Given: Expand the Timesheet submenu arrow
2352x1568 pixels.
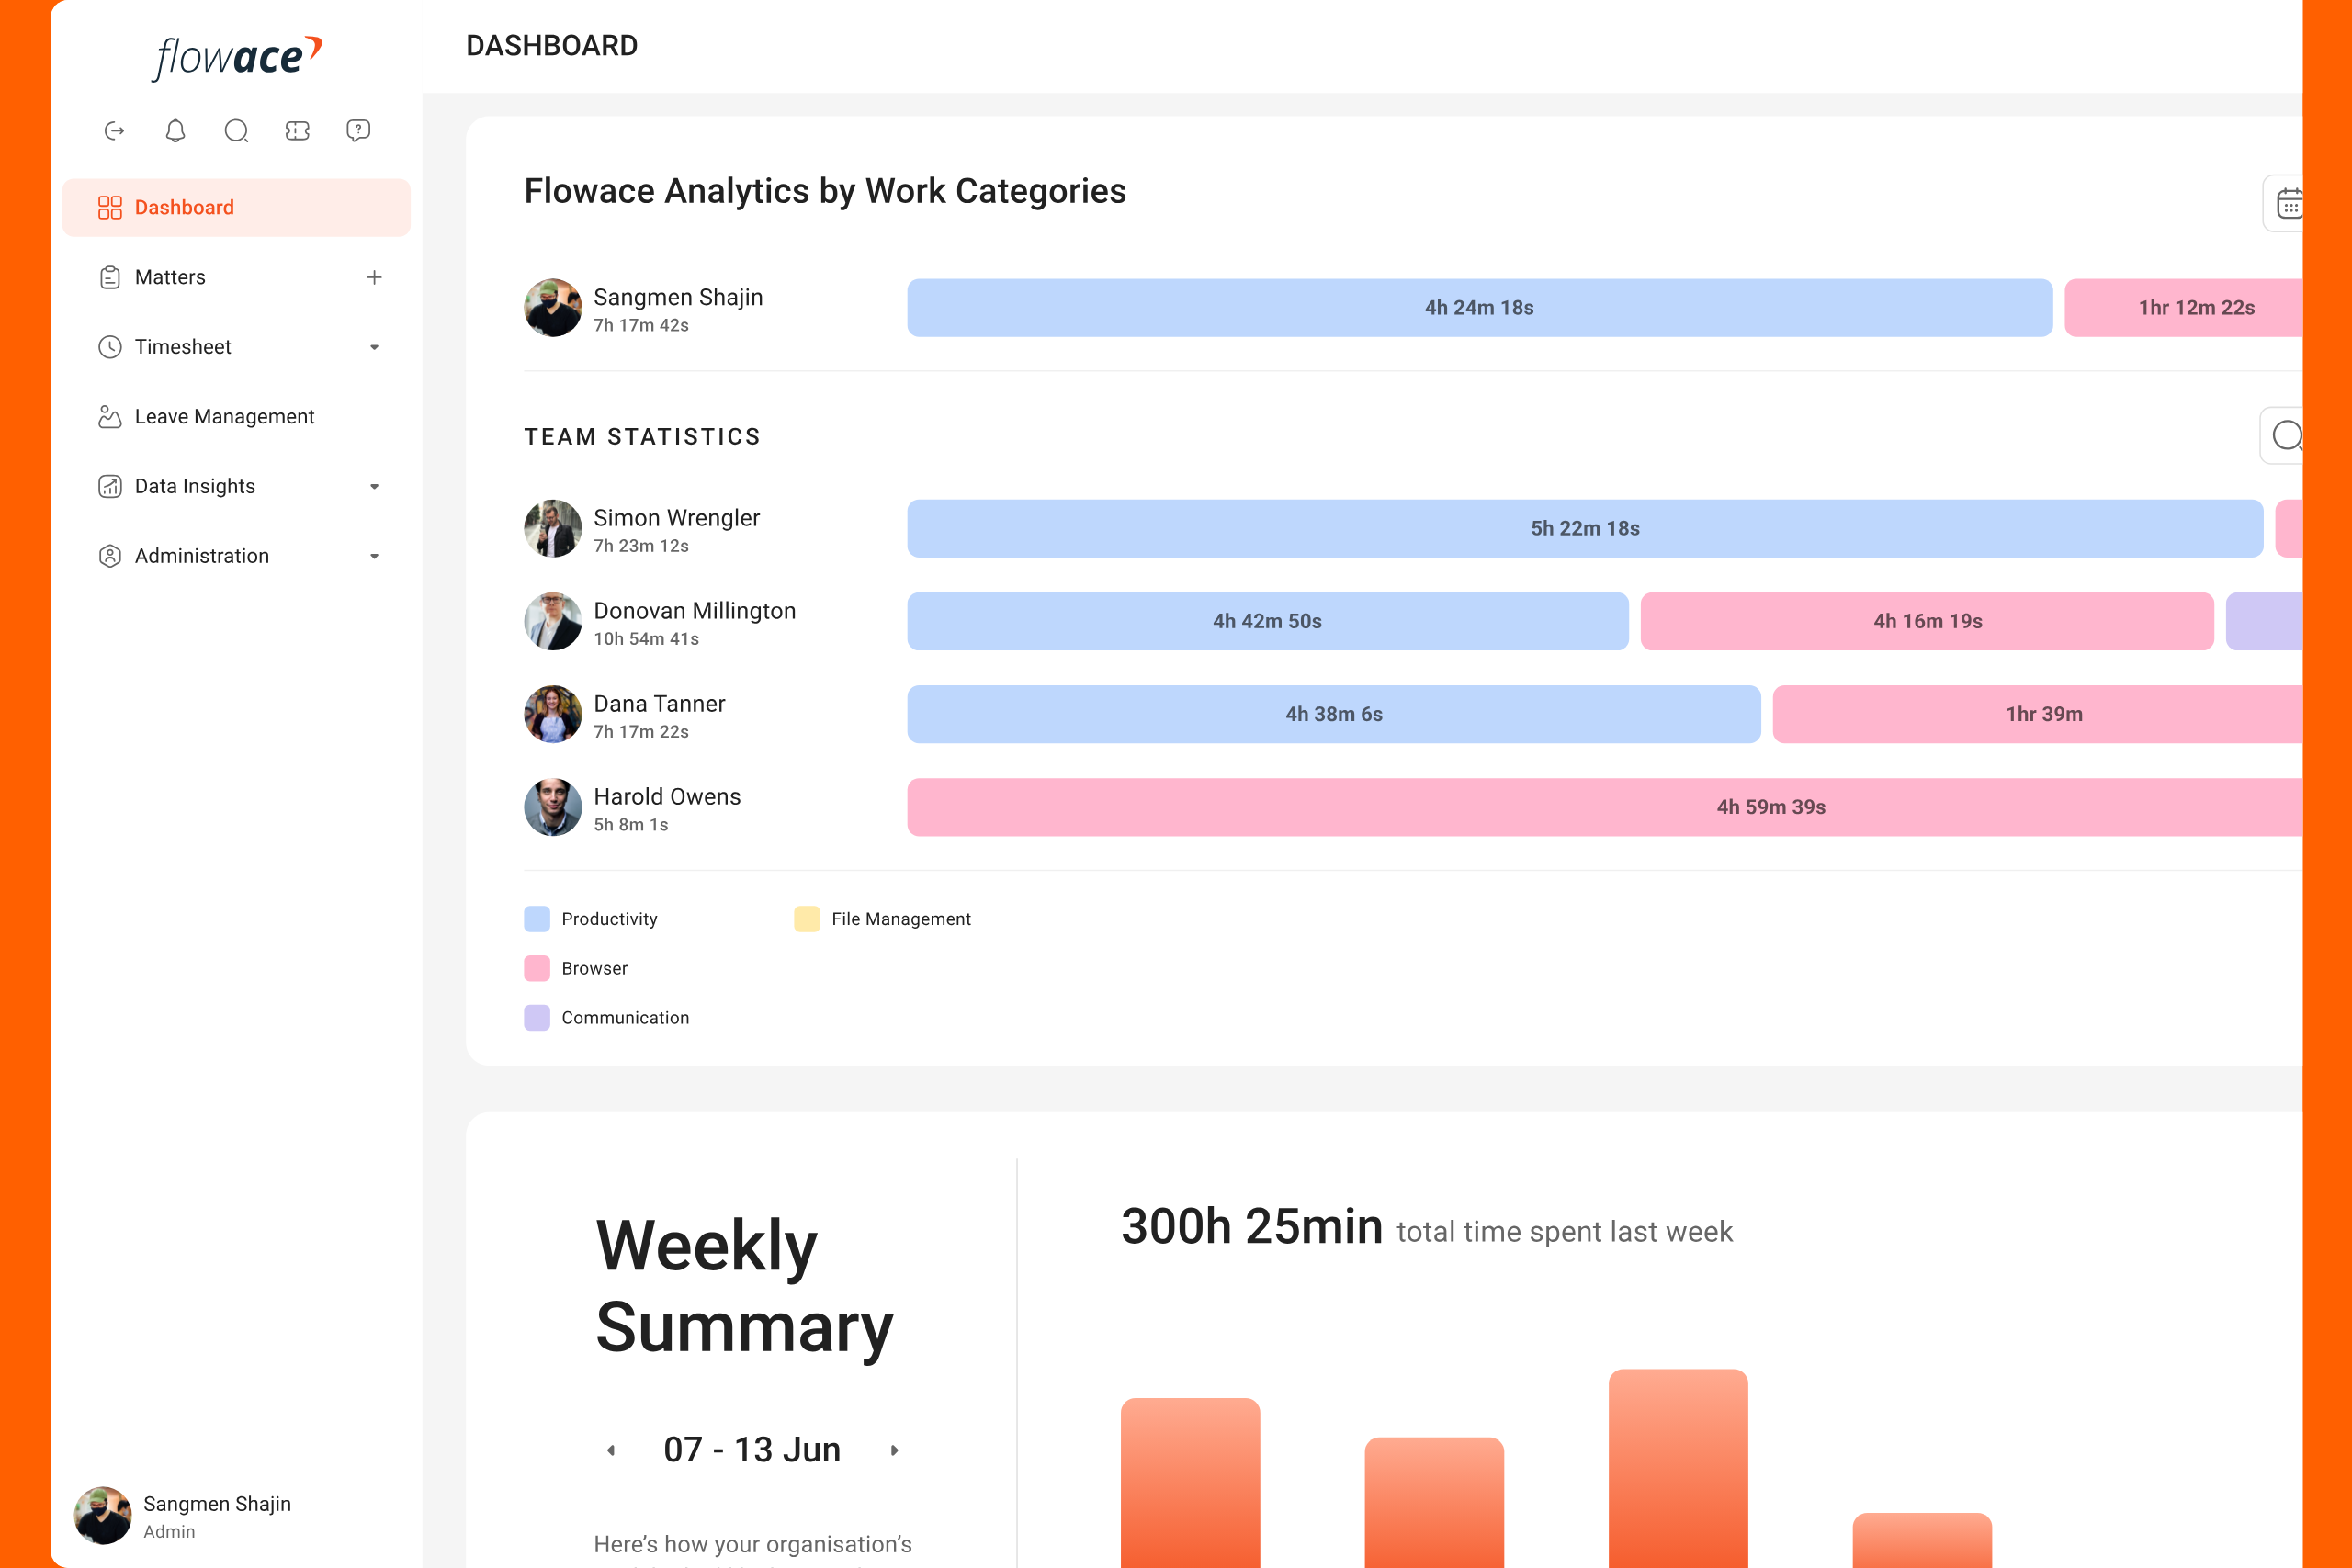Looking at the screenshot, I should pyautogui.click(x=374, y=347).
